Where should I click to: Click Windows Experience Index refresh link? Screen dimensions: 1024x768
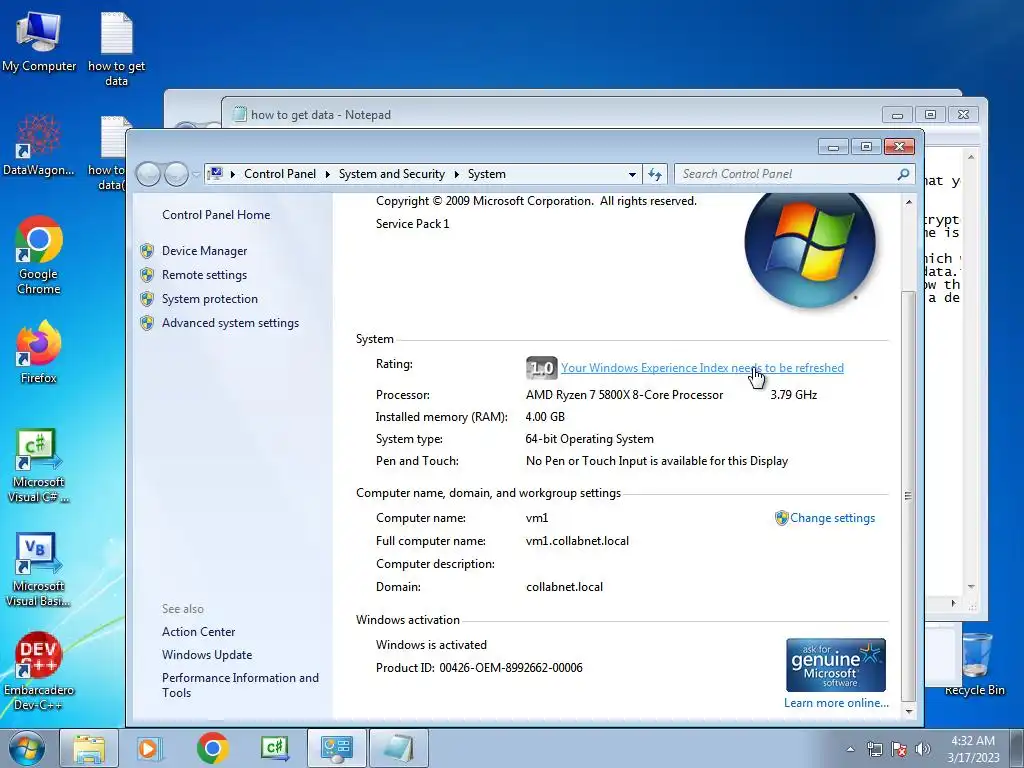(x=702, y=368)
